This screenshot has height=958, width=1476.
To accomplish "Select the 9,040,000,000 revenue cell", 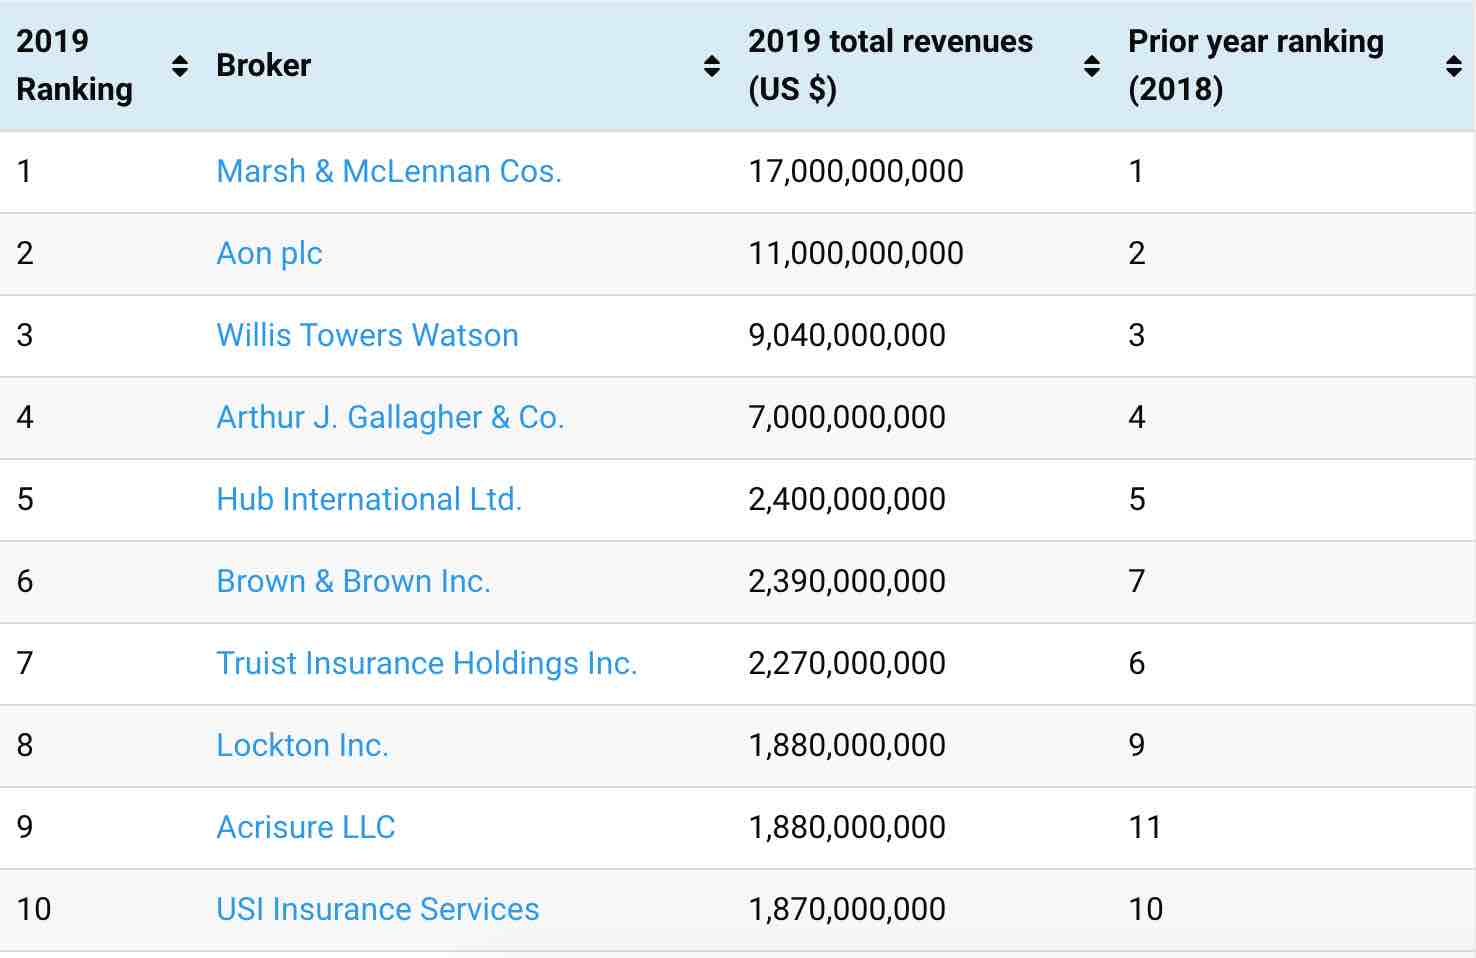I will 847,335.
